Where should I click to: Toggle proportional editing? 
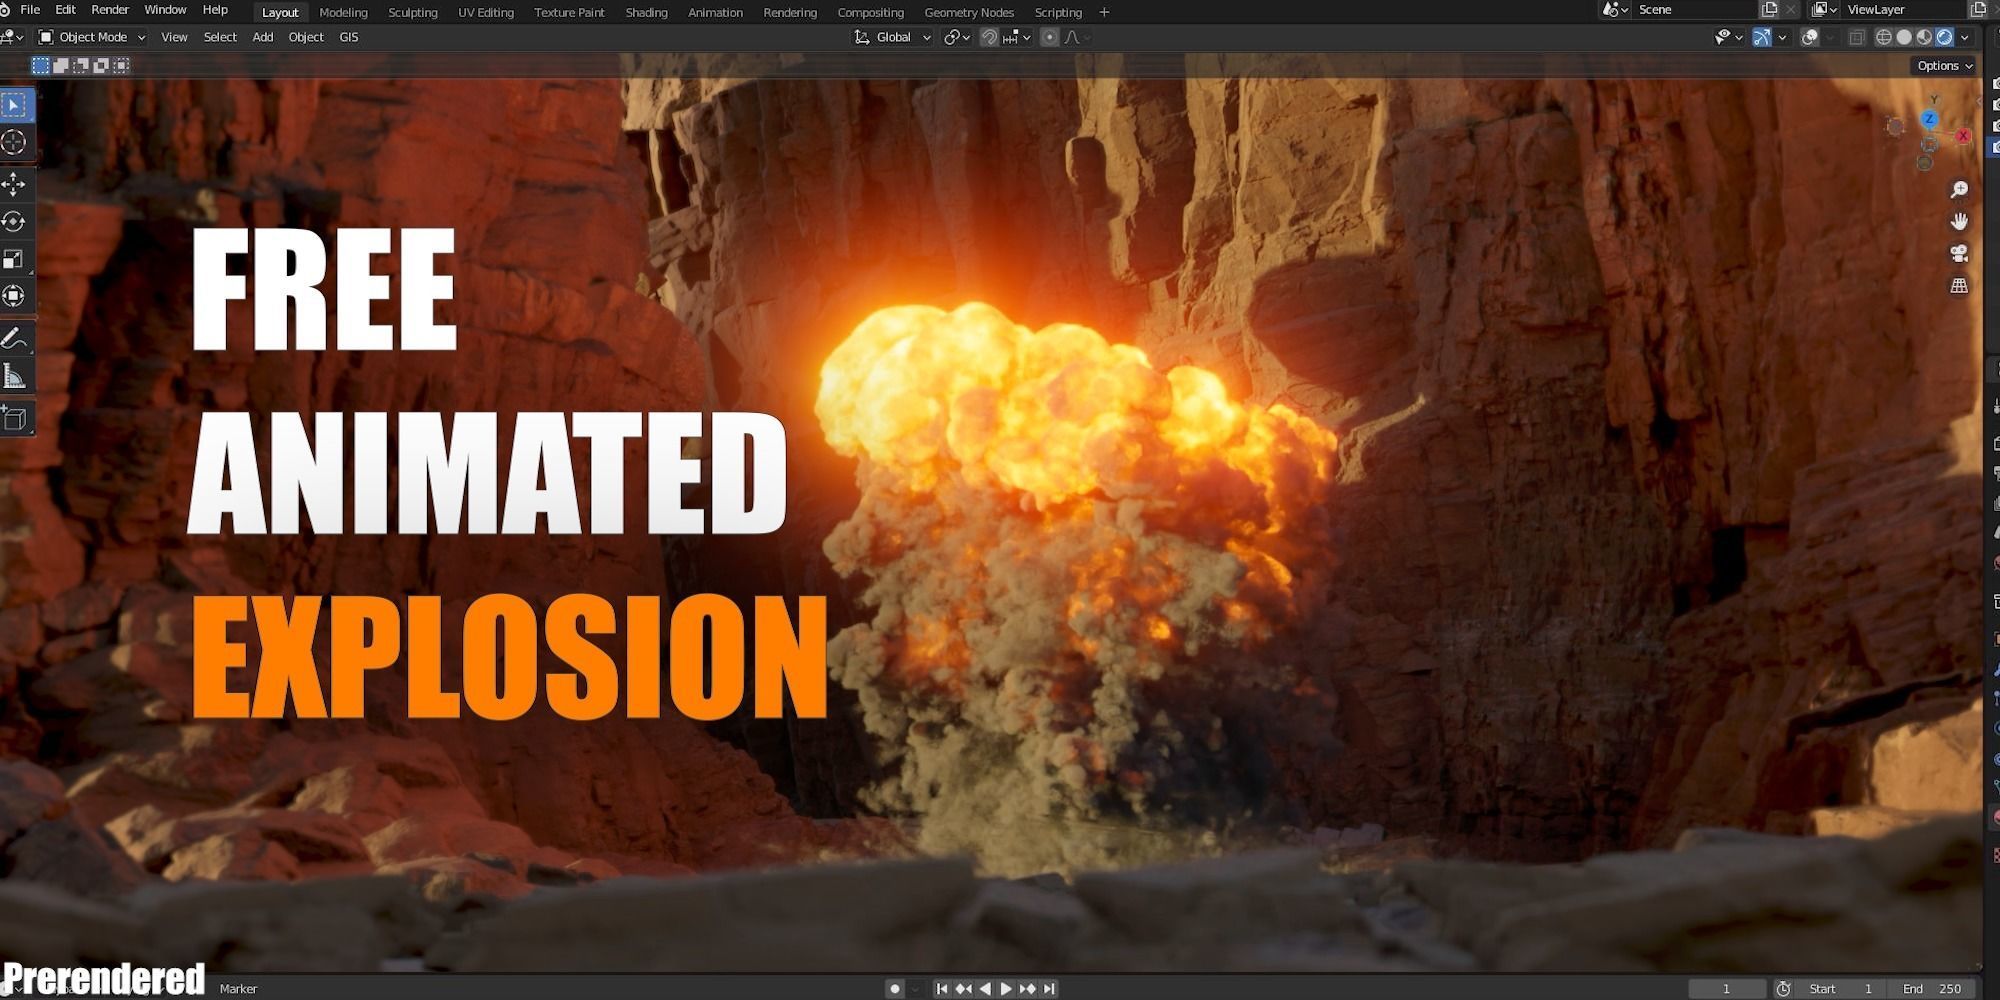[x=1049, y=37]
